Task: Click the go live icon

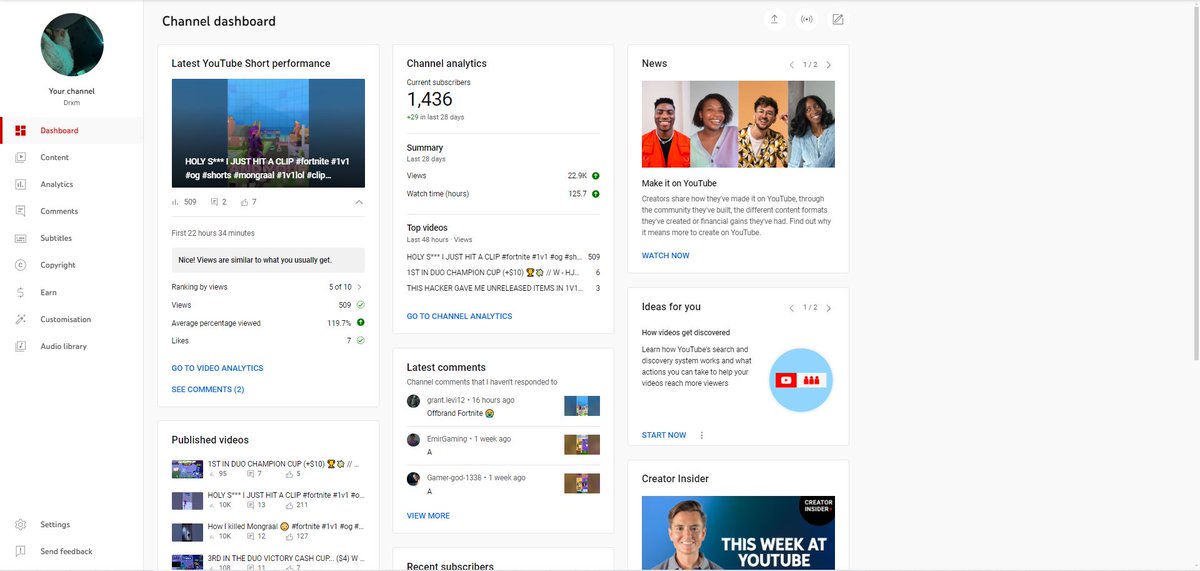Action: tap(806, 20)
